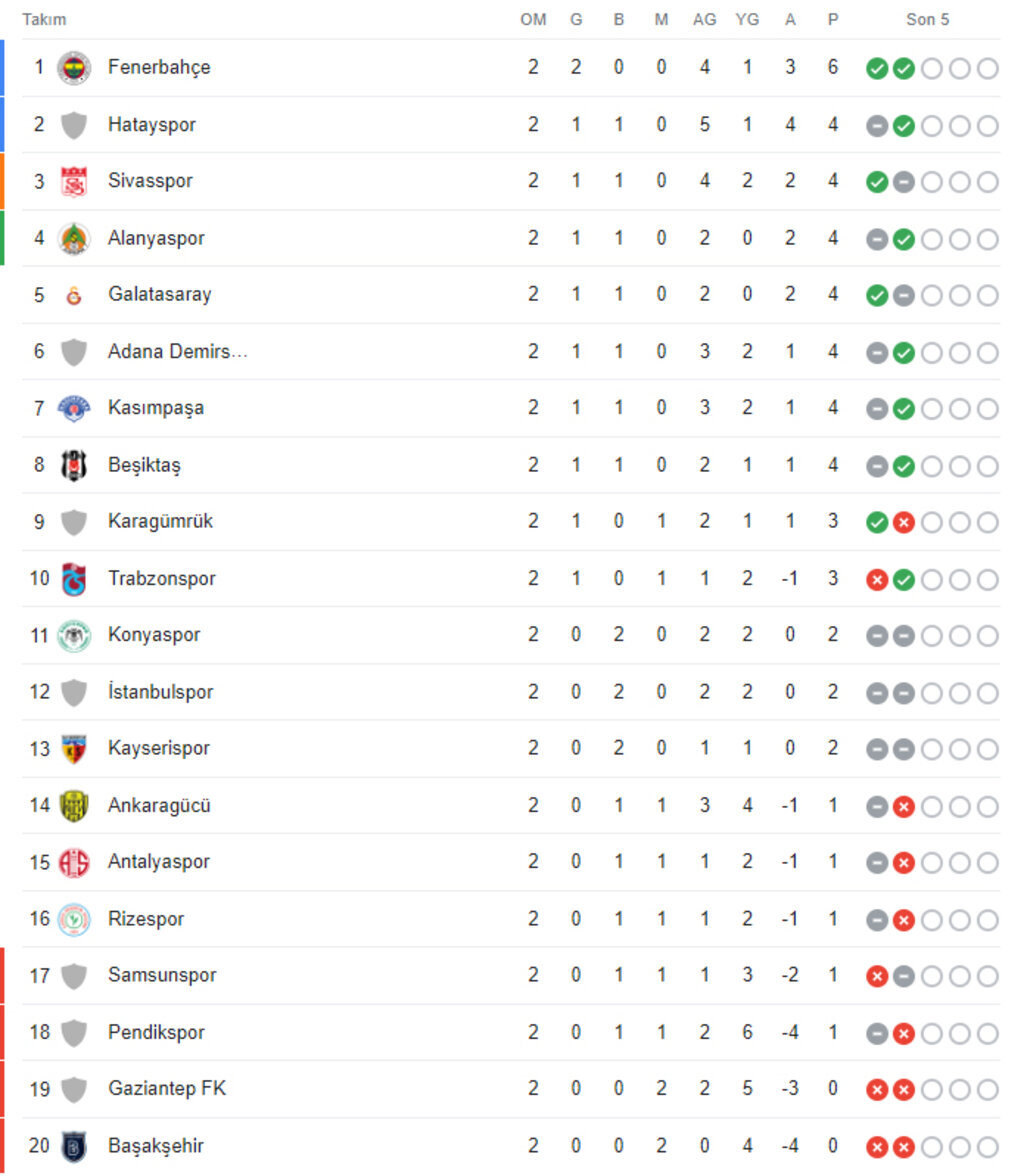Select the Kasımpaşa team name
Image resolution: width=1024 pixels, height=1176 pixels.
click(156, 408)
